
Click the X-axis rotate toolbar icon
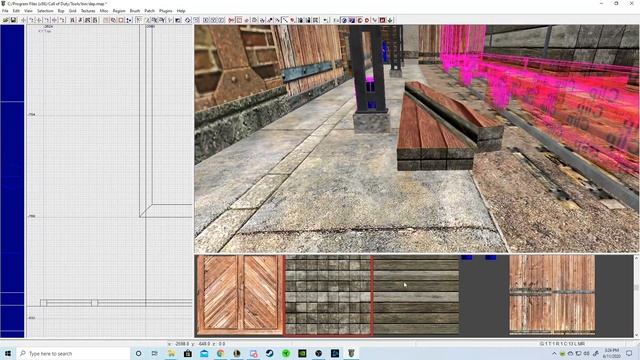point(31,20)
